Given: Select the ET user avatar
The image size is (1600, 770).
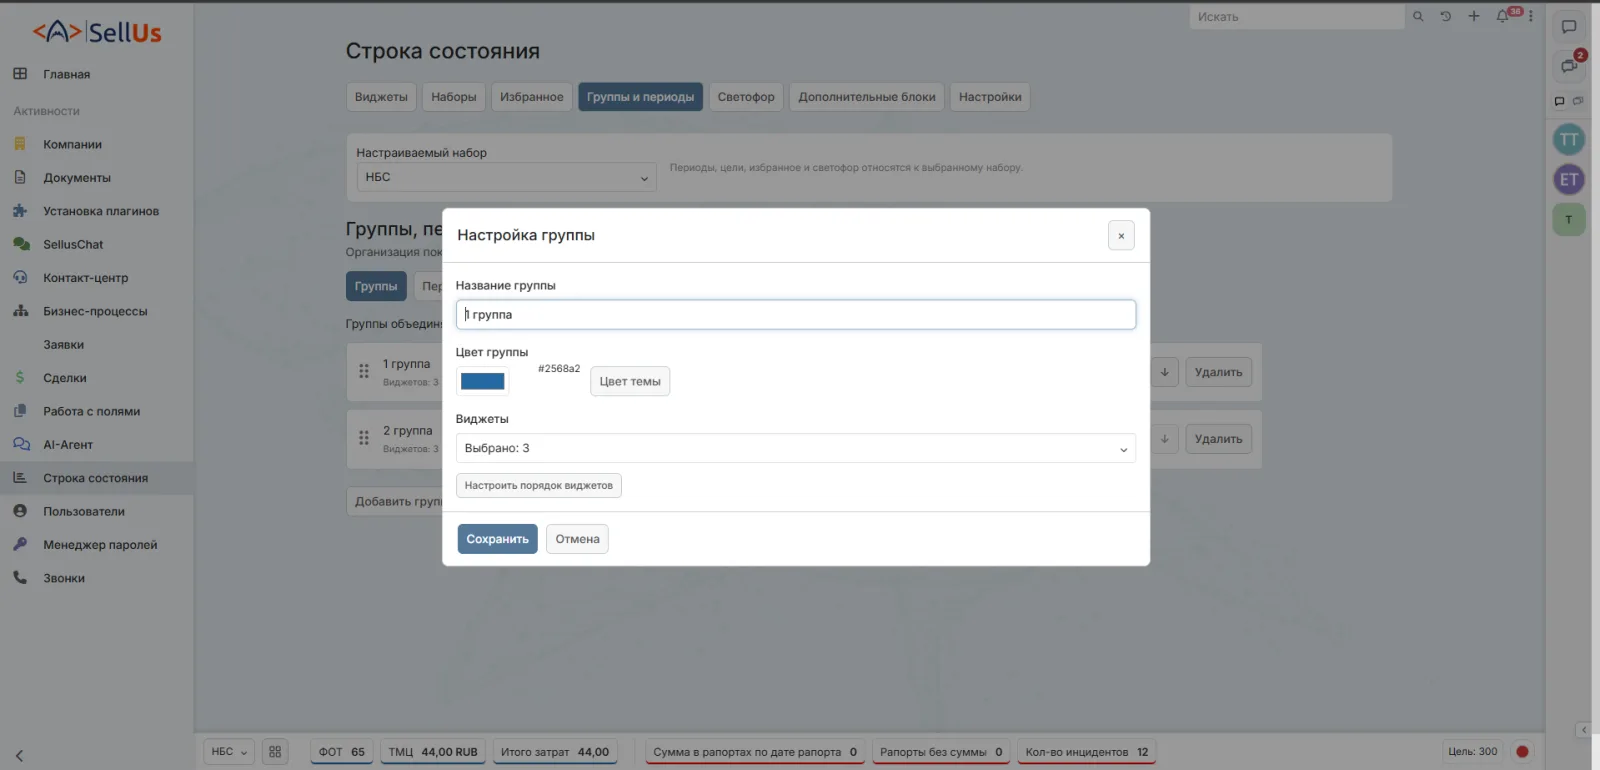Looking at the screenshot, I should point(1569,180).
